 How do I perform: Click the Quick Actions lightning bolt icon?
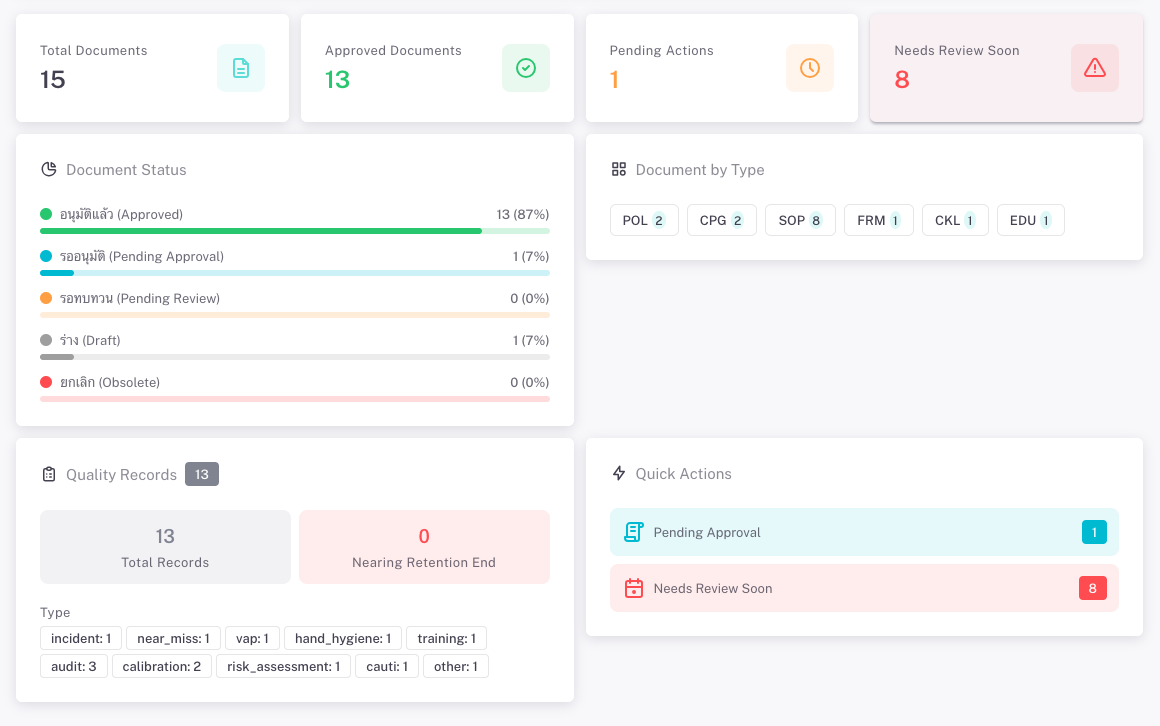pyautogui.click(x=618, y=474)
